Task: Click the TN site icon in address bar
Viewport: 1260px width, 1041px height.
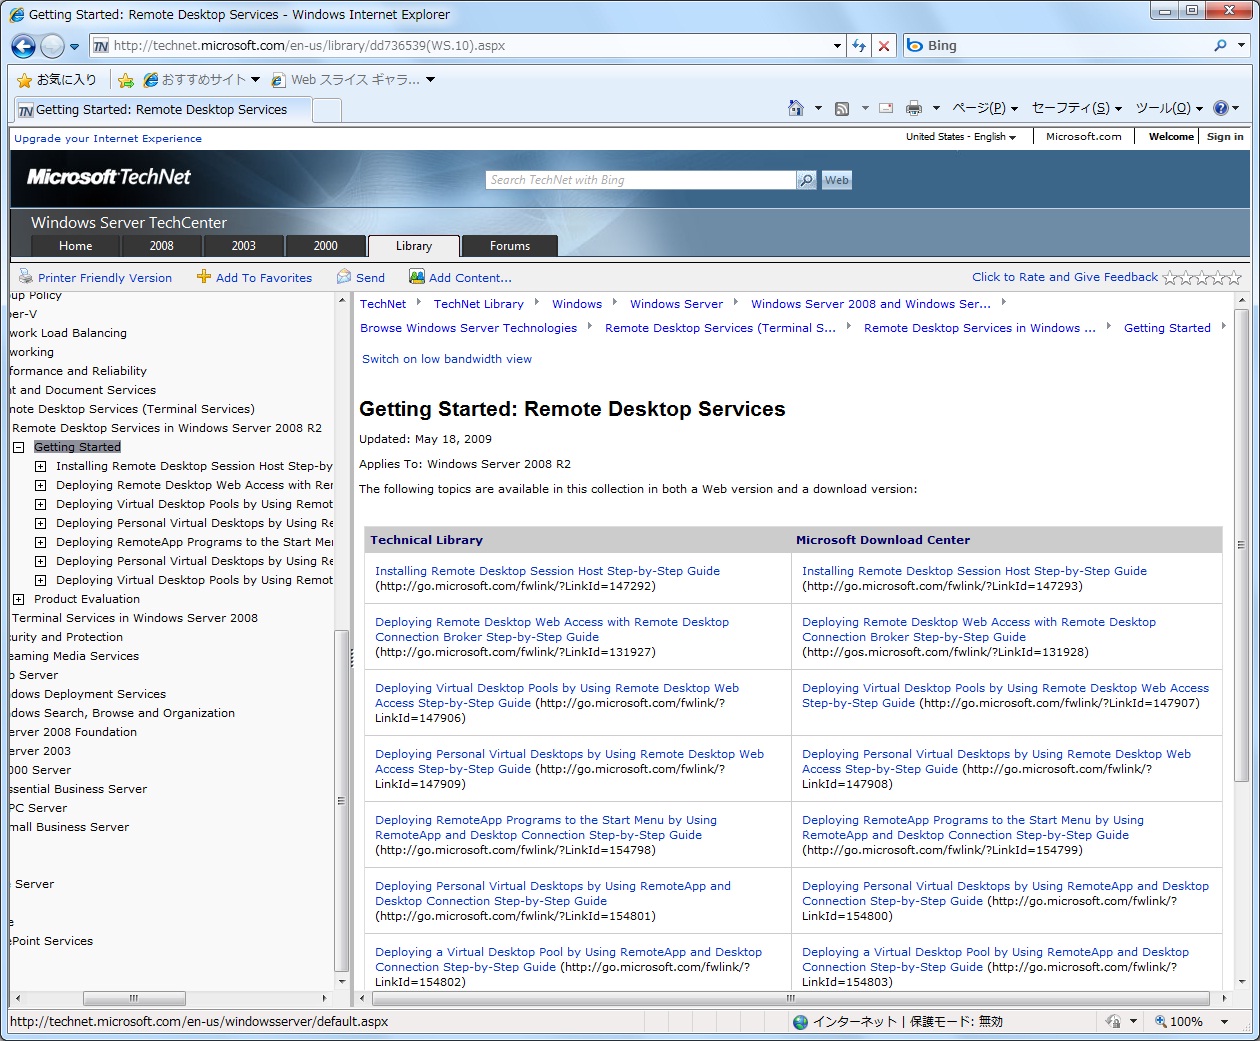Action: (x=101, y=46)
